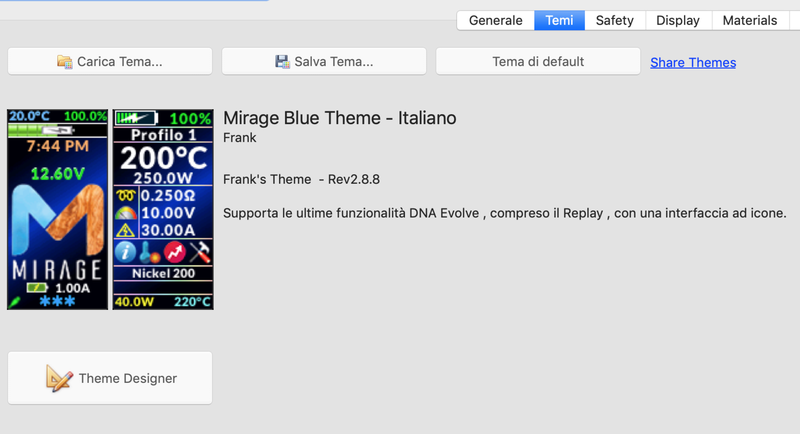The width and height of the screenshot is (800, 434).
Task: Click the yellow coil resistance icon
Action: click(x=126, y=195)
